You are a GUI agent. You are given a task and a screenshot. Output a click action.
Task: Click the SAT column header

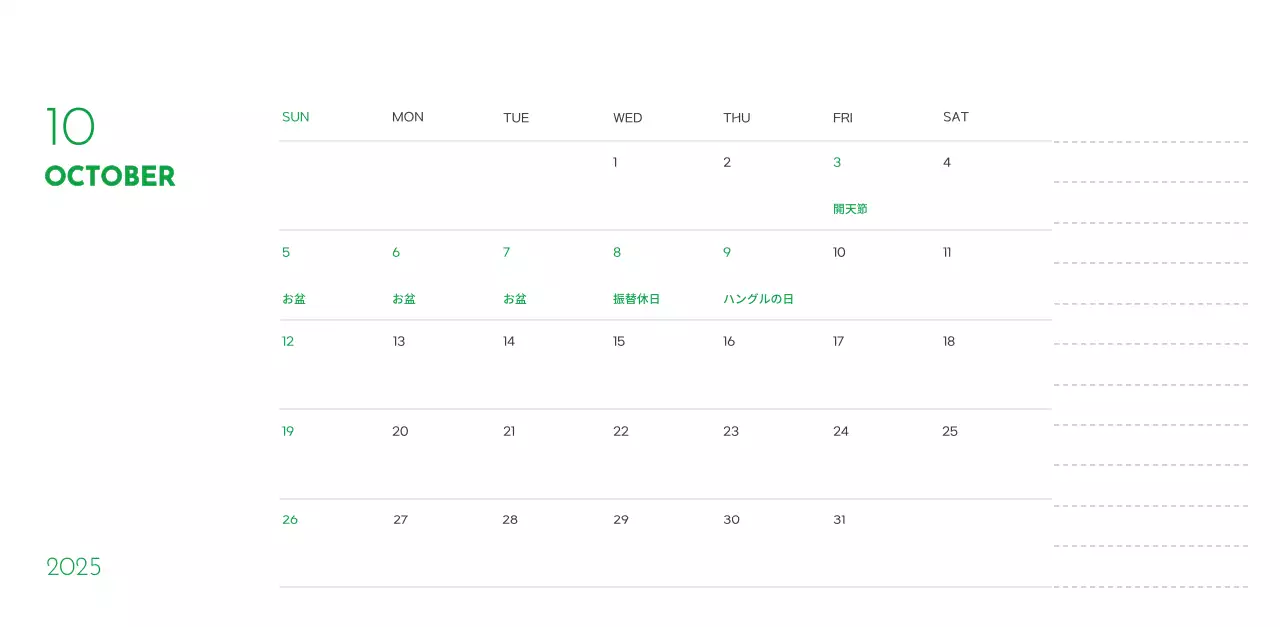pyautogui.click(x=955, y=117)
